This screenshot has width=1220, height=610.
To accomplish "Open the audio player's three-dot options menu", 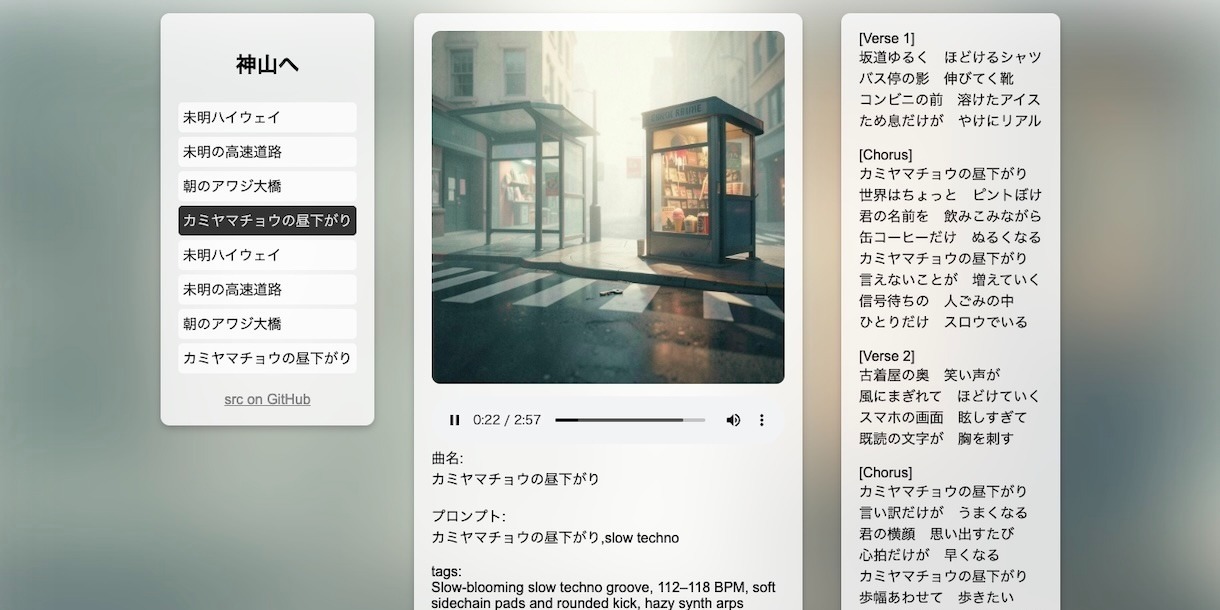I will click(761, 420).
